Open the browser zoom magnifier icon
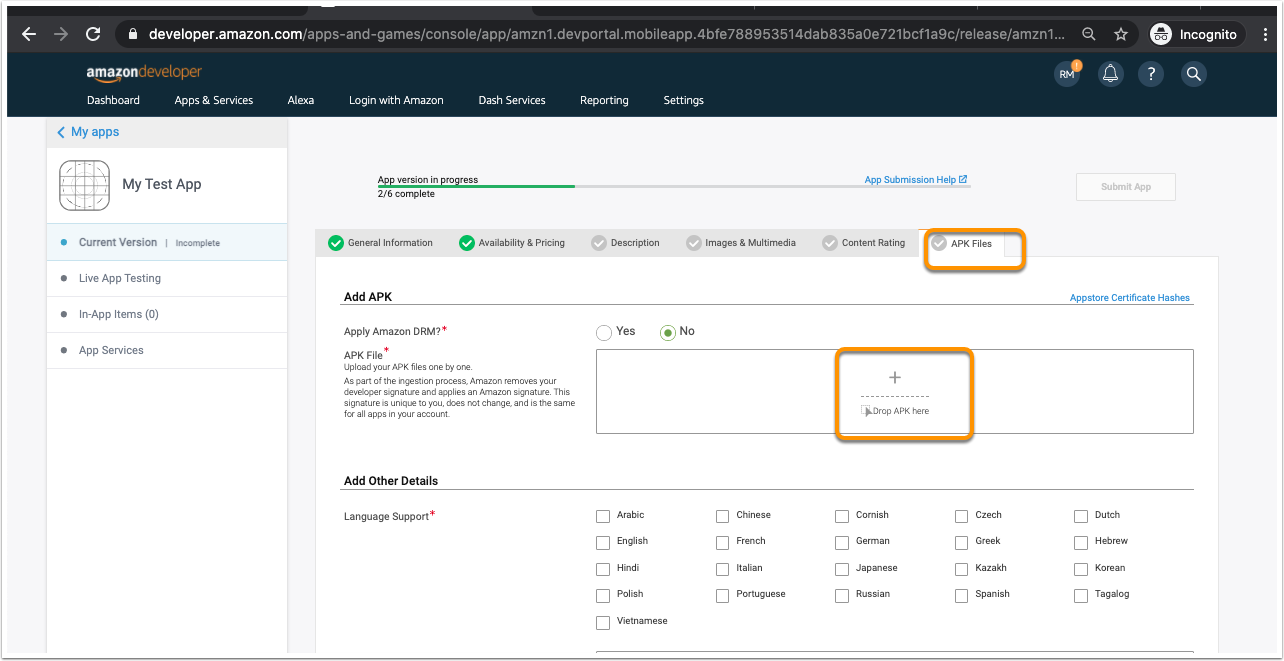Viewport: 1284px width, 661px height. point(1089,34)
